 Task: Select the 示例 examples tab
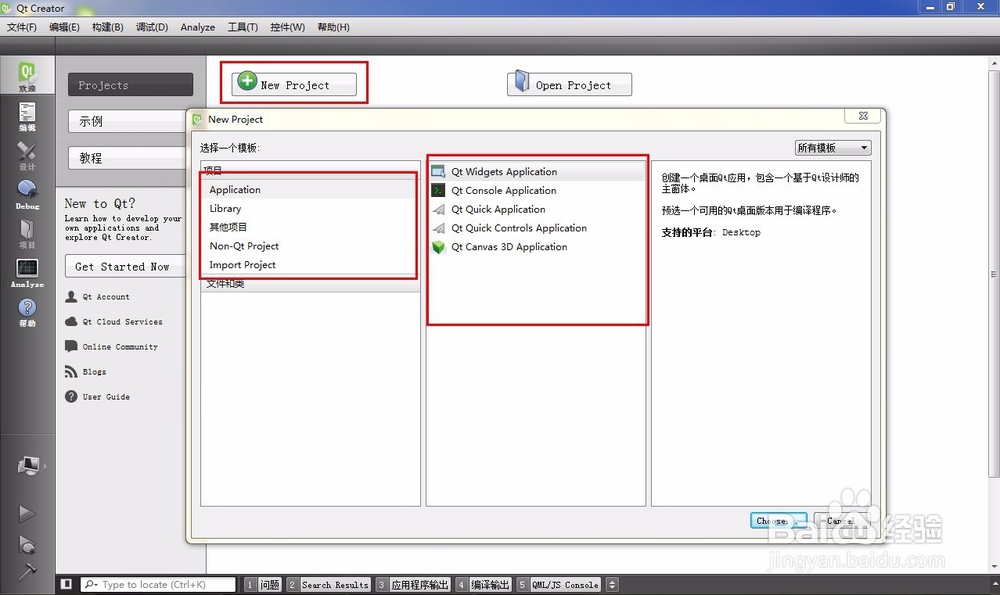tap(128, 121)
